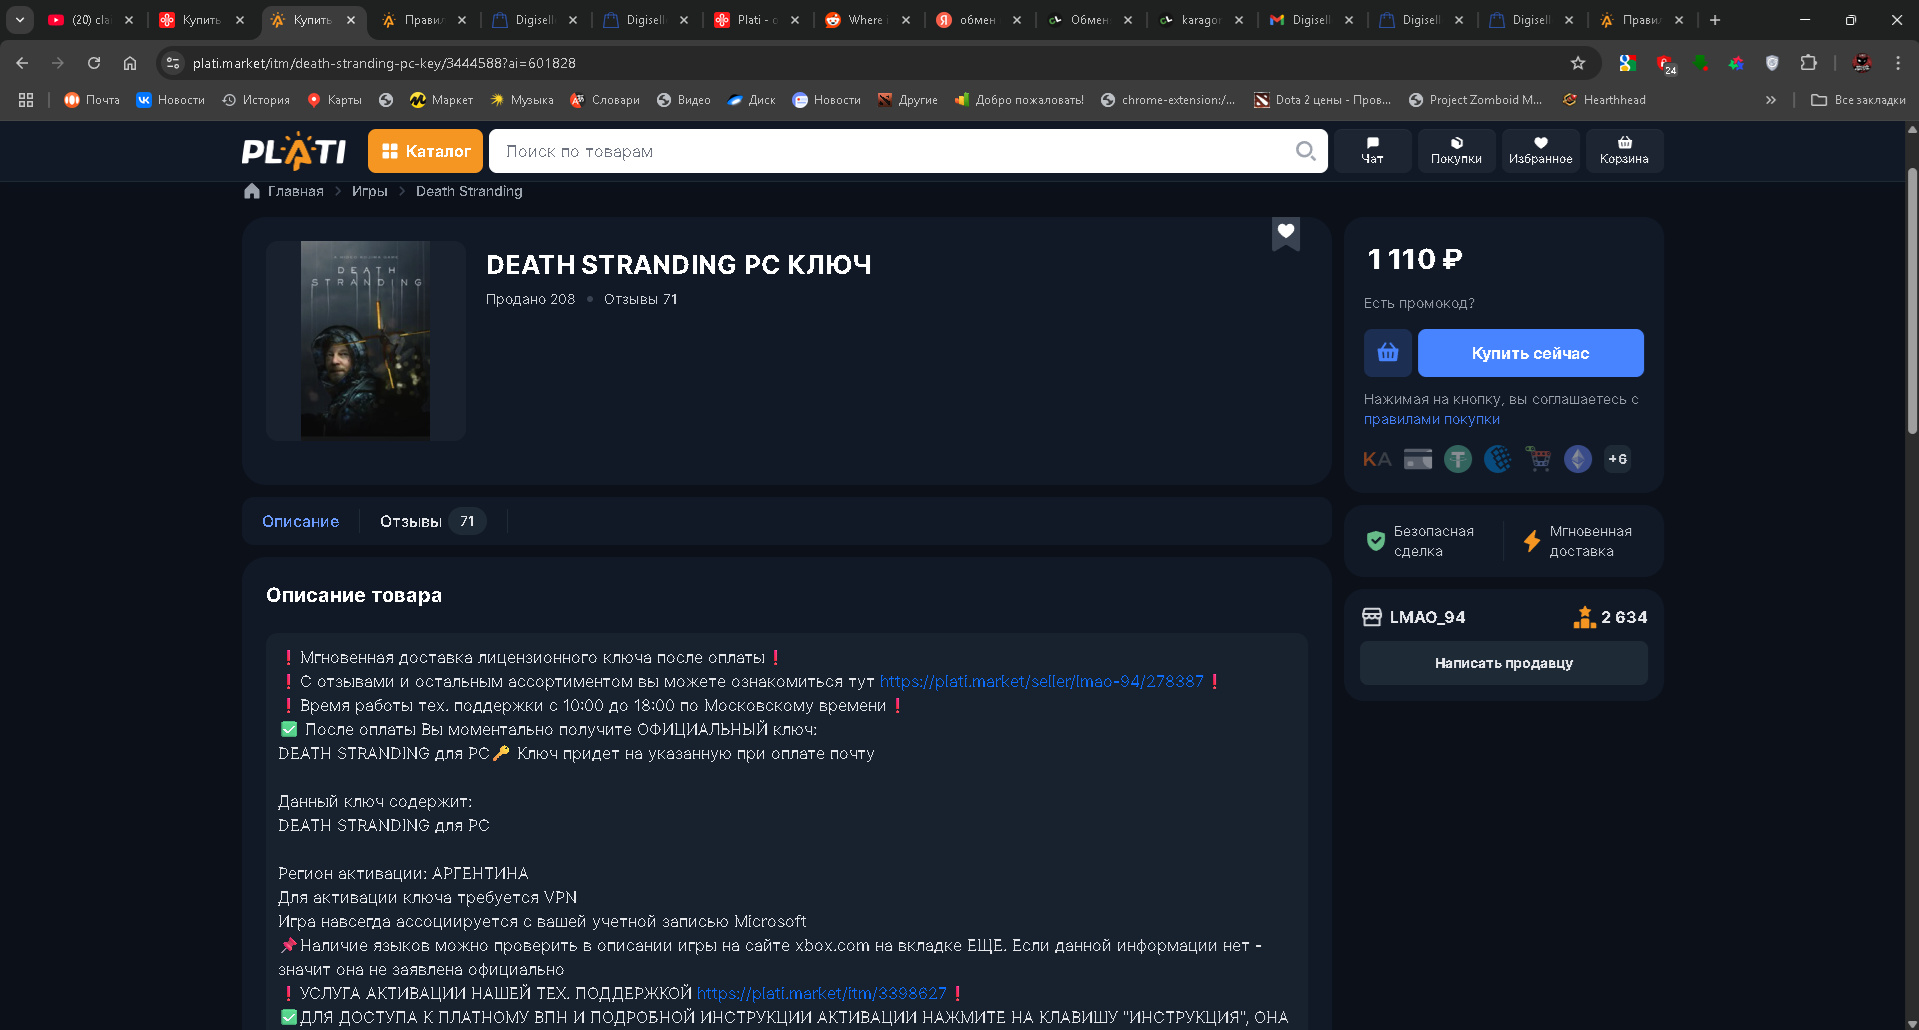Open the Каталог menu
The height and width of the screenshot is (1030, 1919).
point(425,151)
